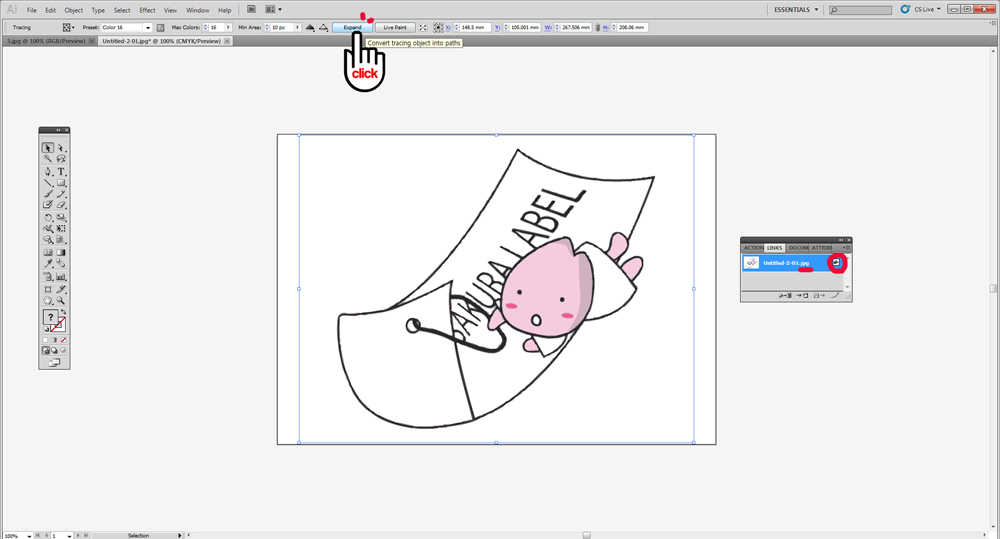Click the Expand button
This screenshot has width=1000, height=539.
(353, 27)
